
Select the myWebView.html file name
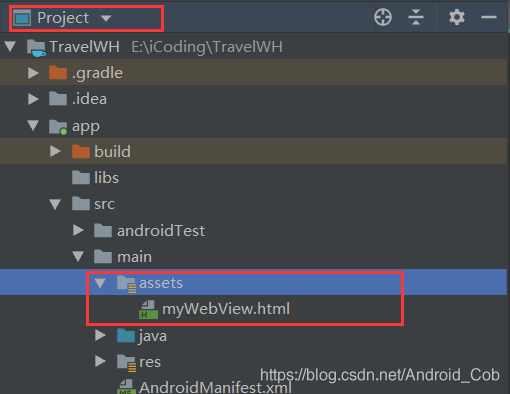(226, 309)
